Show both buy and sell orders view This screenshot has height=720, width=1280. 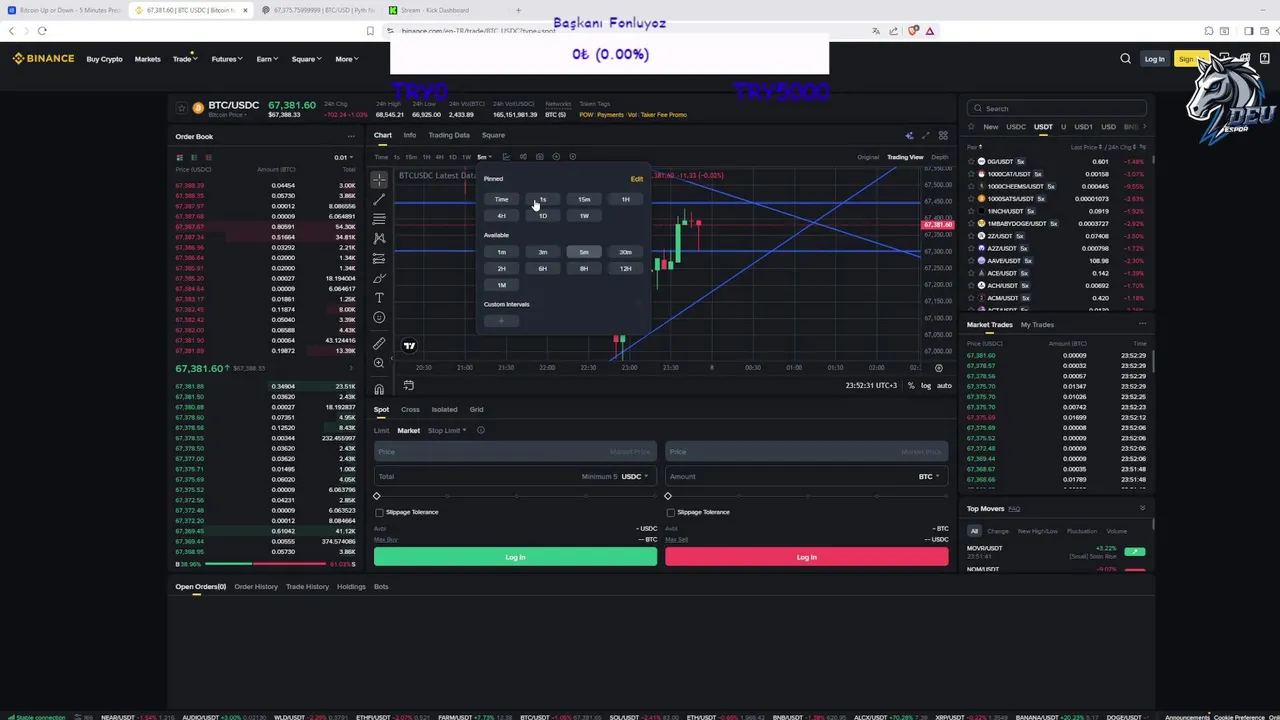(180, 157)
